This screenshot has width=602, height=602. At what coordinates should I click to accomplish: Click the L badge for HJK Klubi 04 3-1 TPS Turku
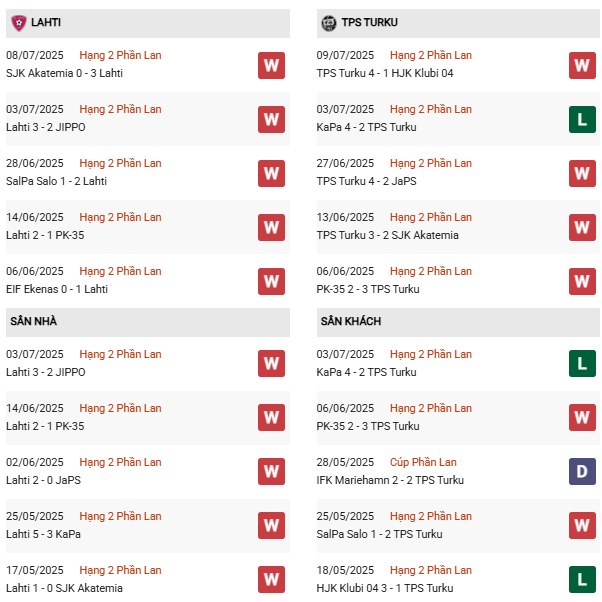tap(582, 580)
